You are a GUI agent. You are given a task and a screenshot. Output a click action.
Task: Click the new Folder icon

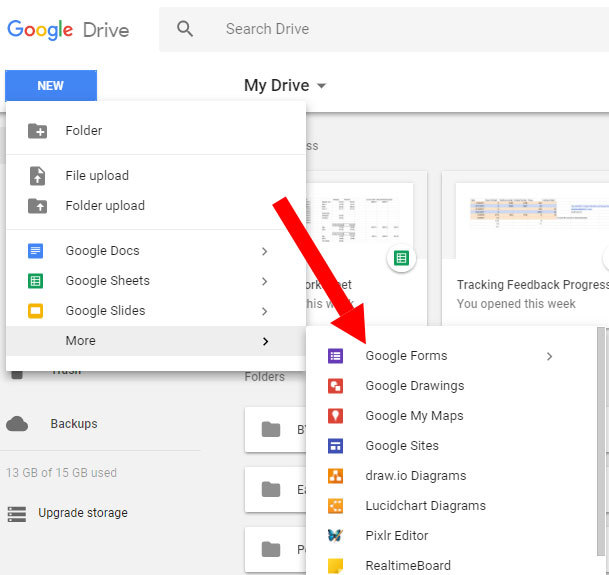(x=37, y=131)
